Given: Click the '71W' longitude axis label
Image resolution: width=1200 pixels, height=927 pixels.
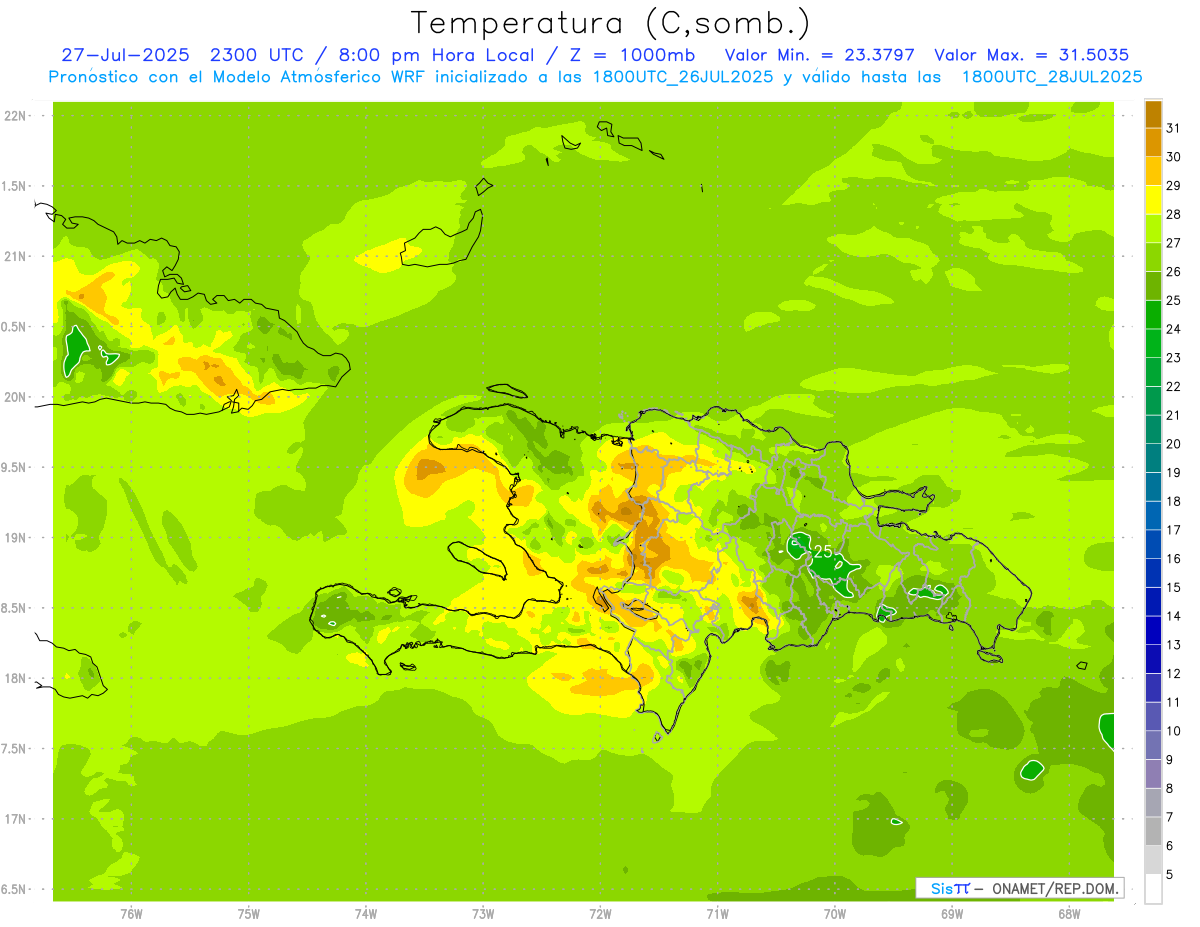Looking at the screenshot, I should click(717, 914).
